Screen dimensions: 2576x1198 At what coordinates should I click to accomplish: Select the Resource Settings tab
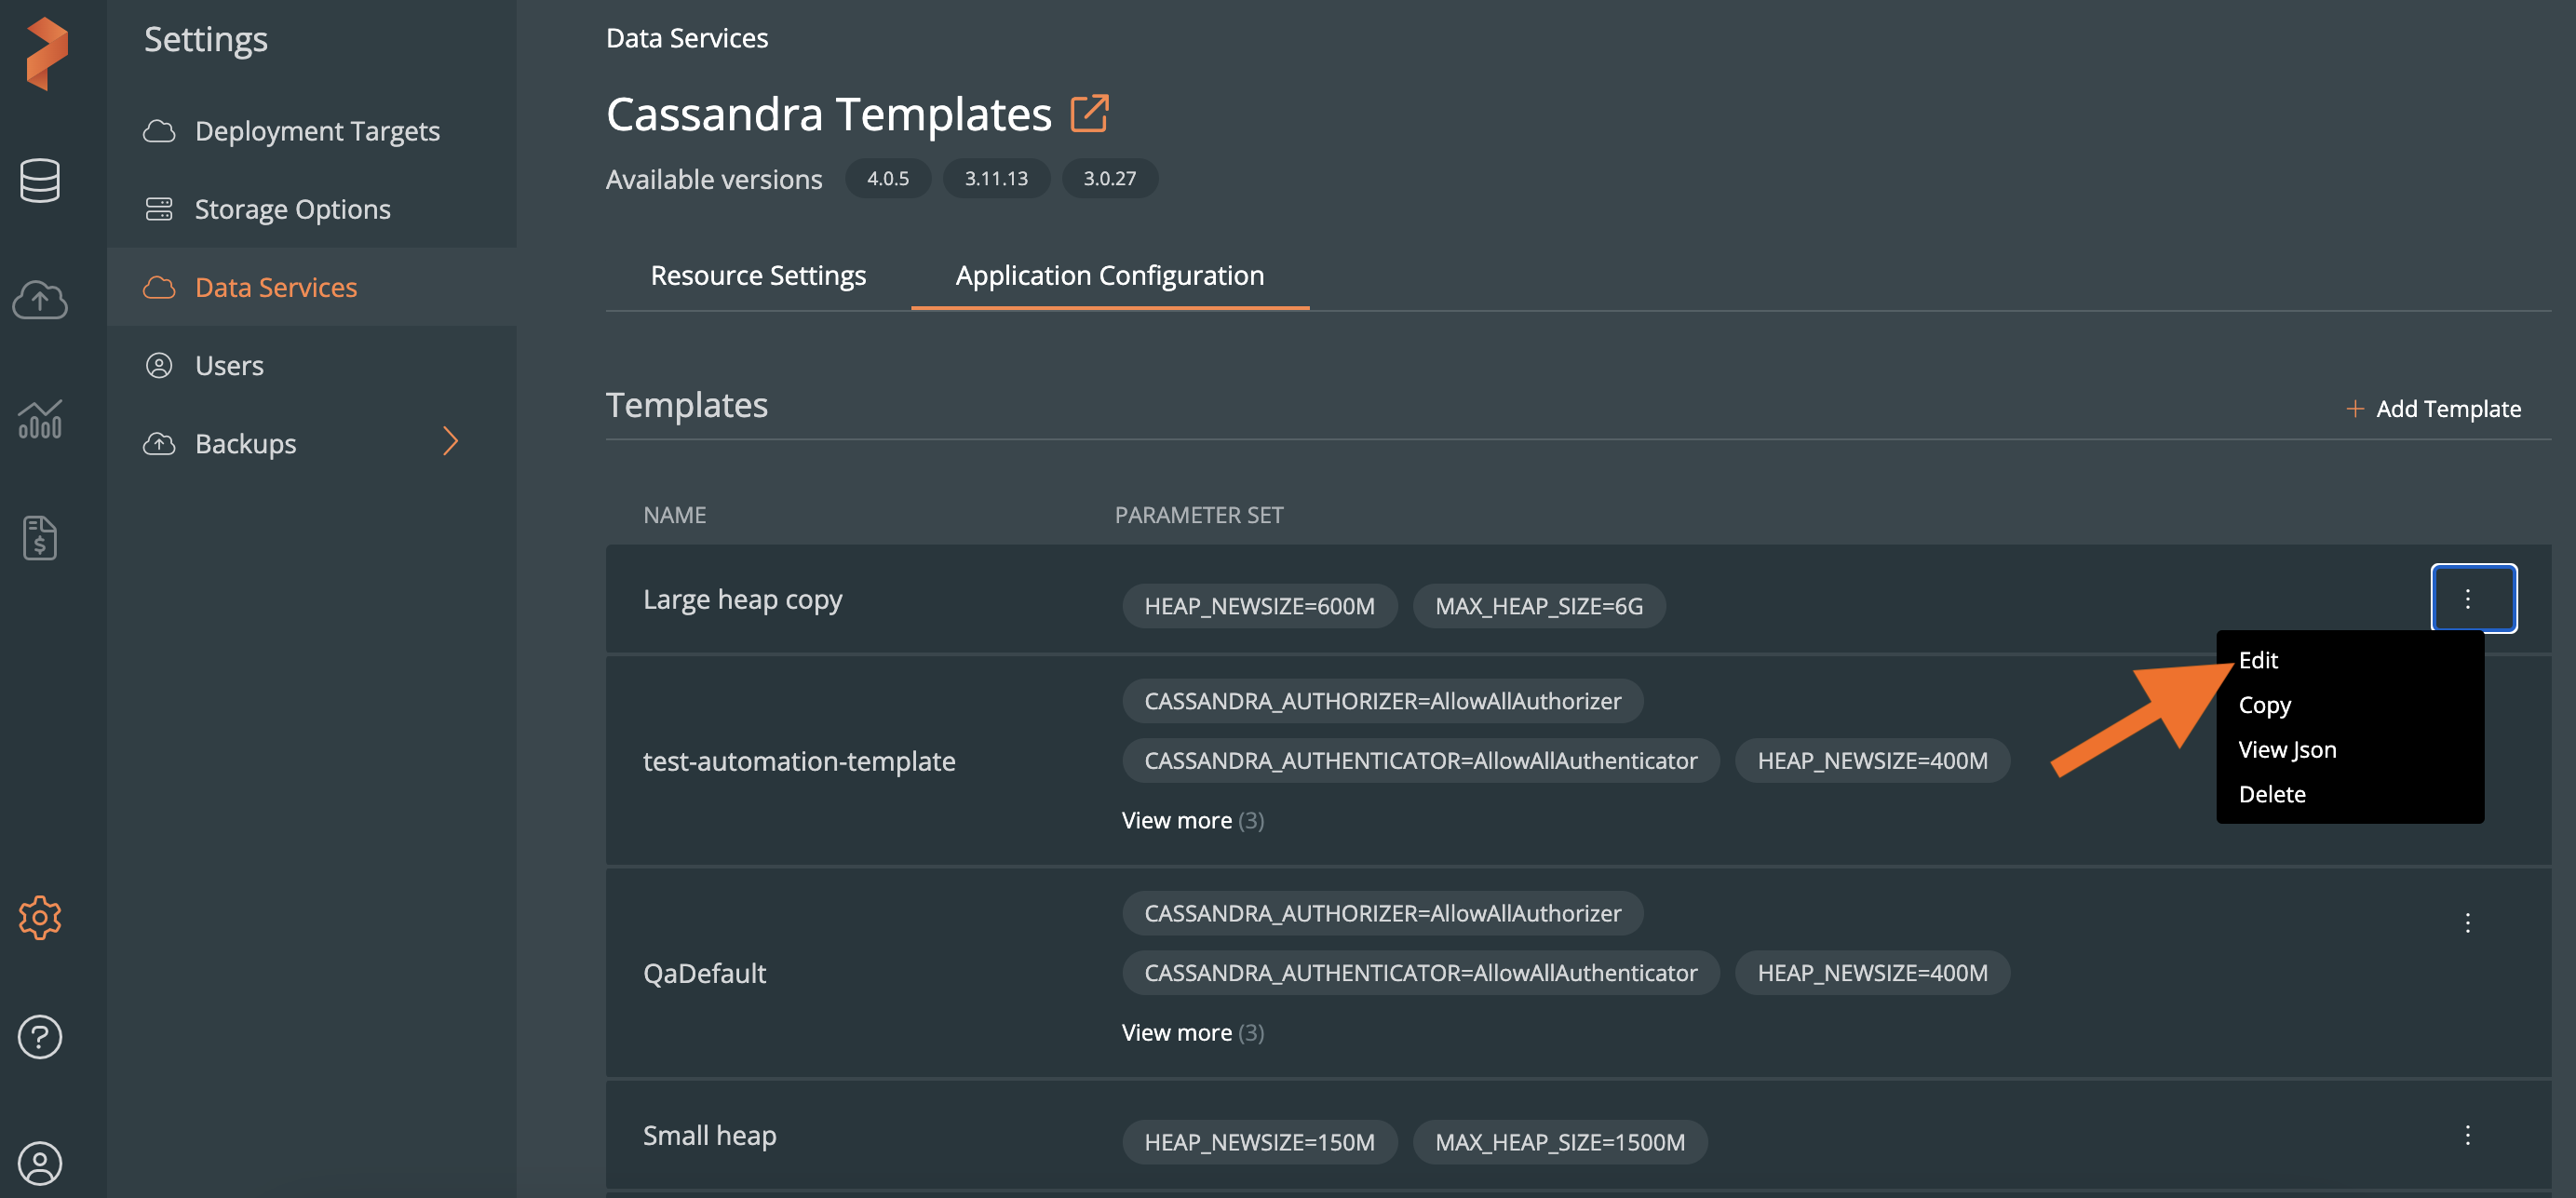pyautogui.click(x=758, y=275)
